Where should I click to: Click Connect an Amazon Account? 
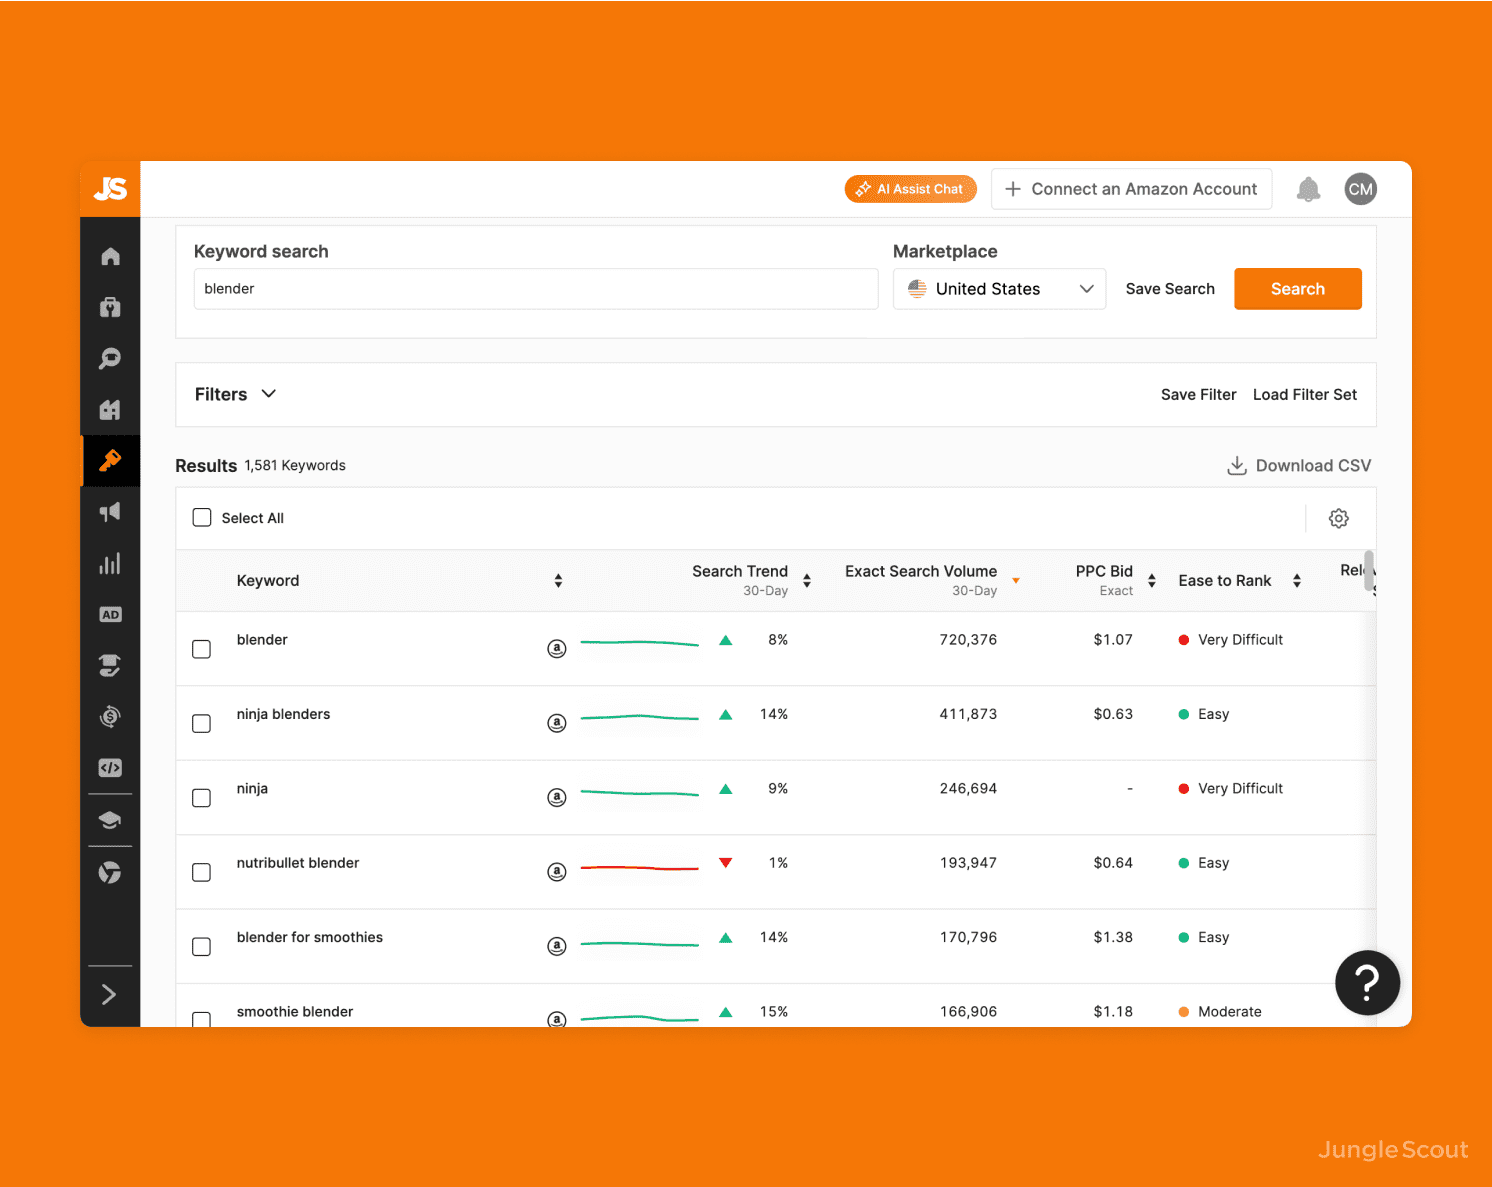tap(1131, 189)
